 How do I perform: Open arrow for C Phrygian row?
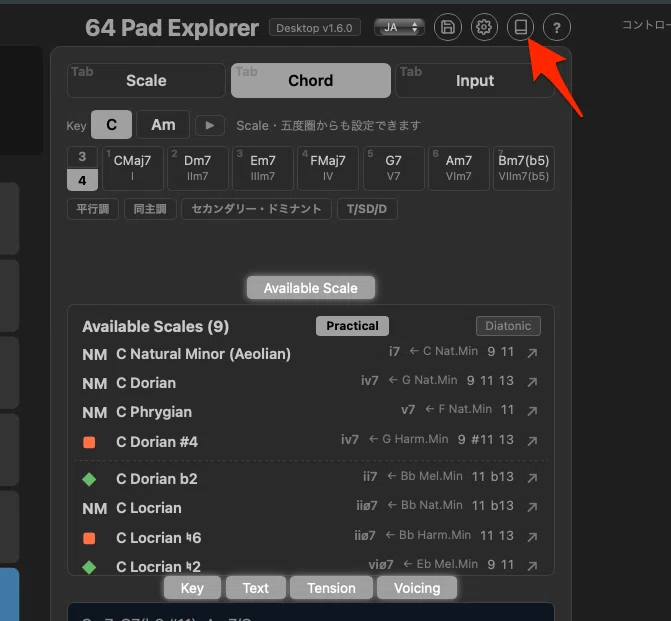(532, 411)
